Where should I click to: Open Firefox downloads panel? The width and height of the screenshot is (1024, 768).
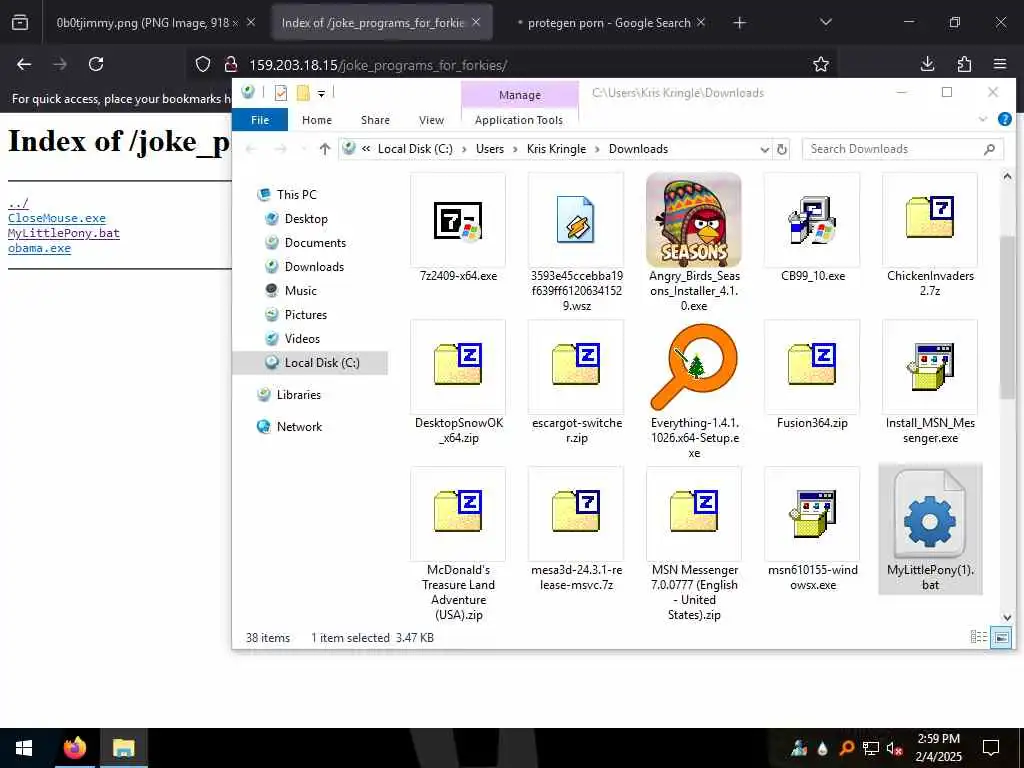click(x=927, y=64)
